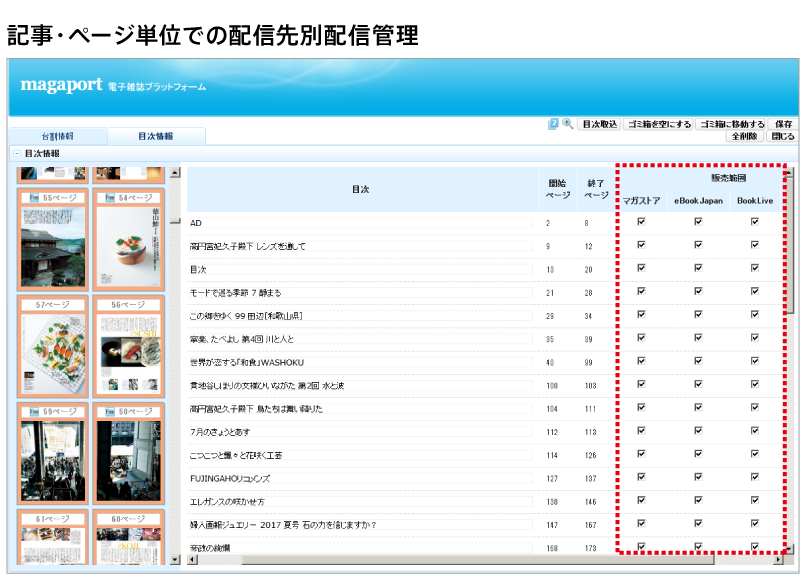This screenshot has width=800, height=575.
Task: Open the 55ページ page thumbnail
Action: pos(53,240)
